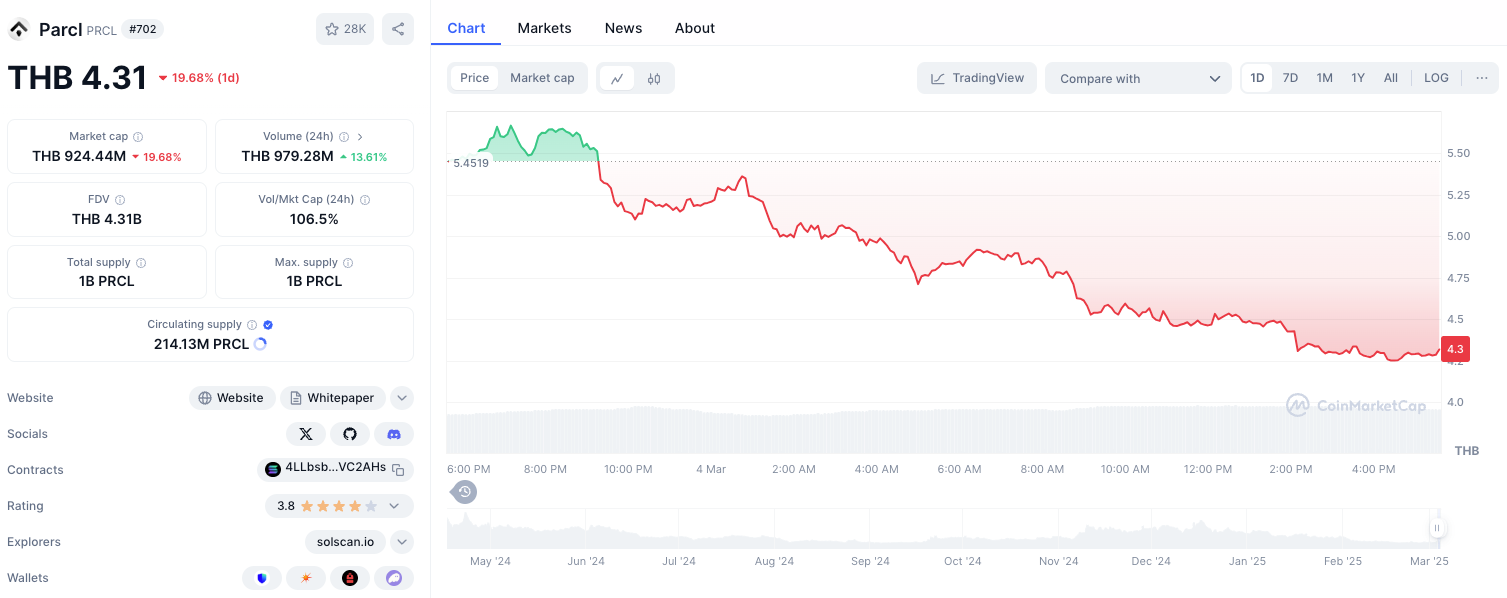Click the purple Phantom wallet icon
This screenshot has width=1507, height=598.
coord(394,578)
